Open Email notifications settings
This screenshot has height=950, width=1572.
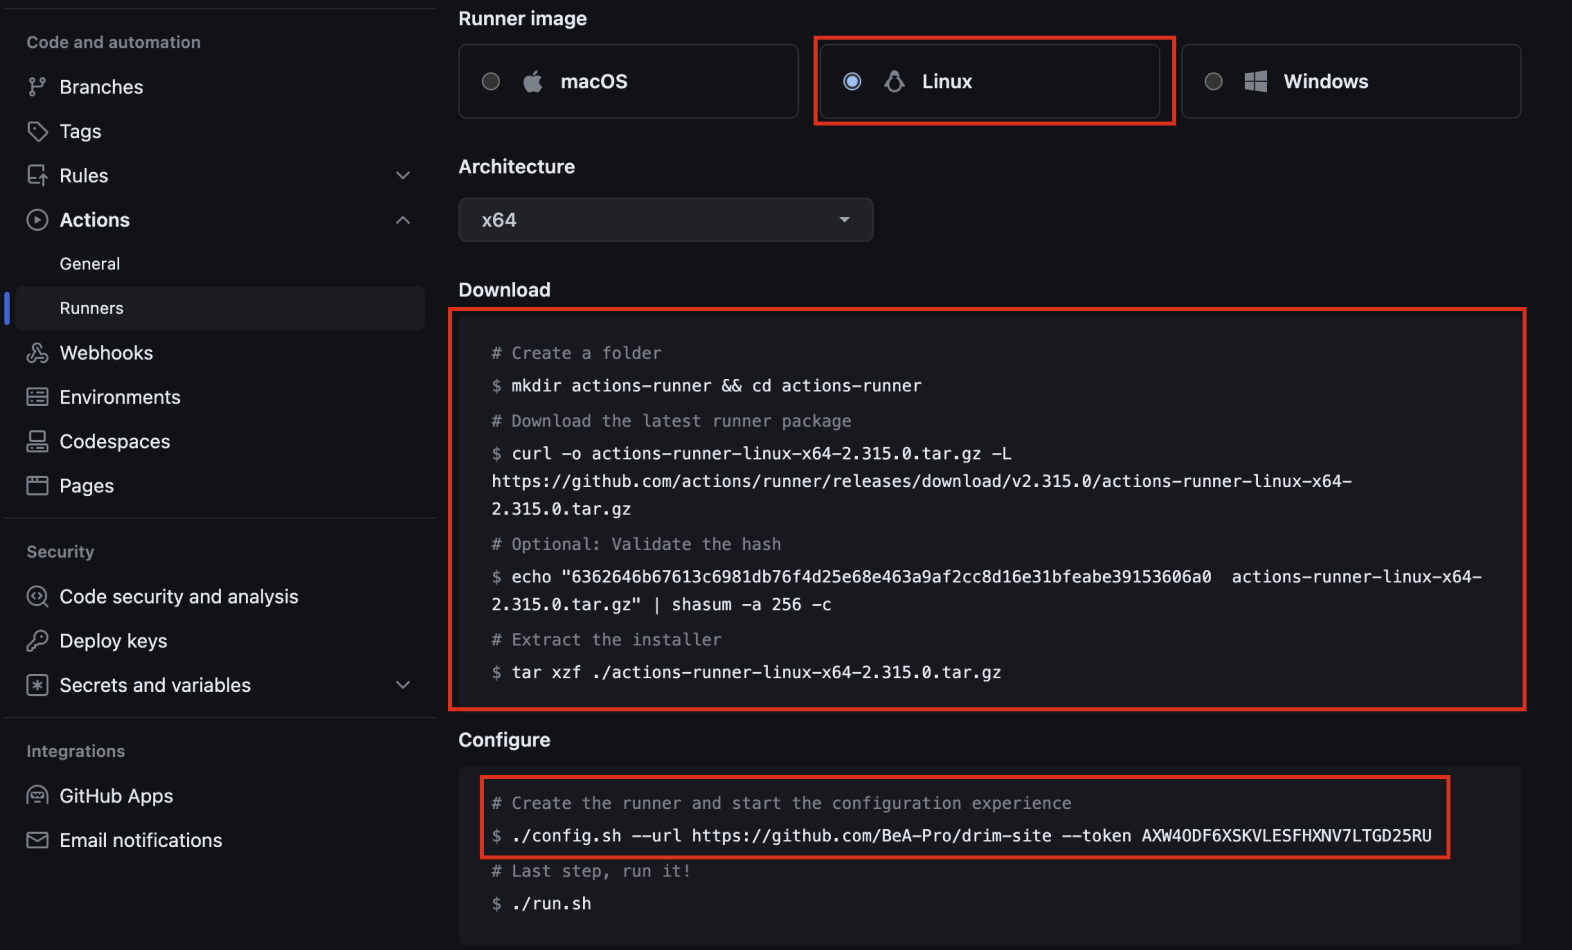[x=141, y=840]
